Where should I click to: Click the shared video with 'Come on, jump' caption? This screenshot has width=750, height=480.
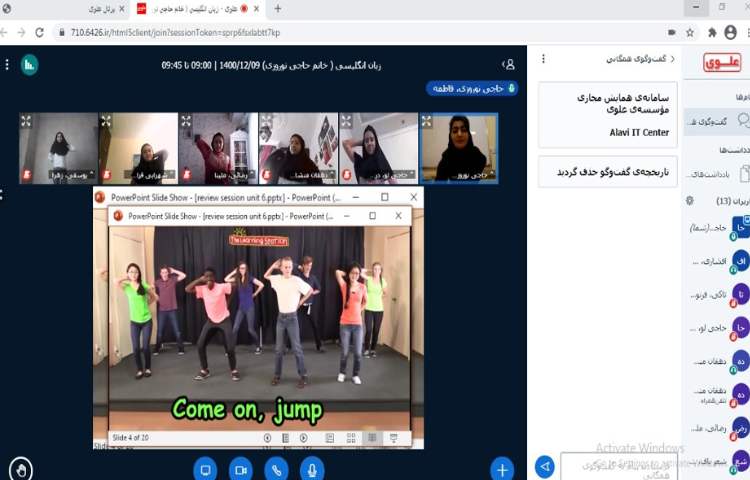(260, 327)
